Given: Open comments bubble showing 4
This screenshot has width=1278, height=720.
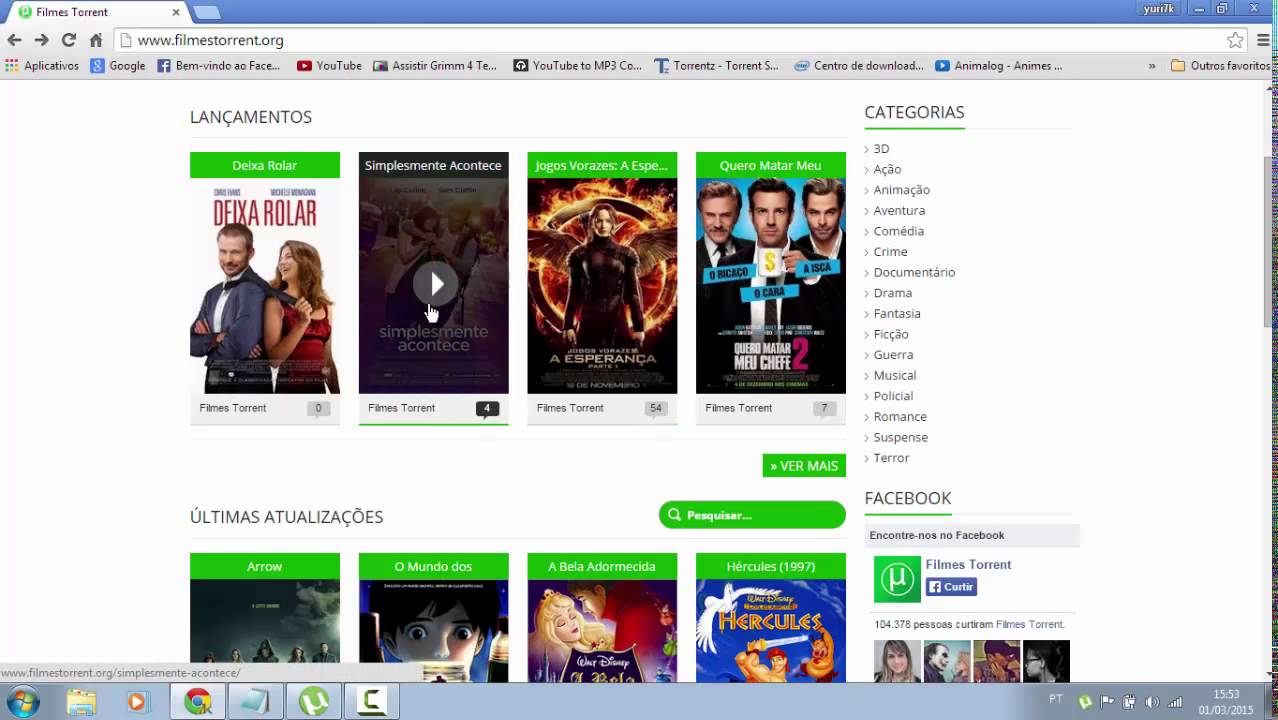Looking at the screenshot, I should [487, 408].
